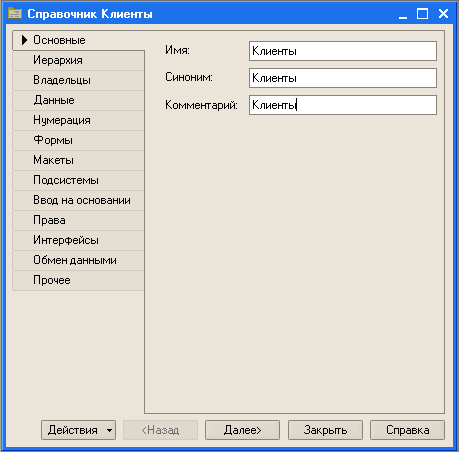Click the Закрыть button

[325, 430]
